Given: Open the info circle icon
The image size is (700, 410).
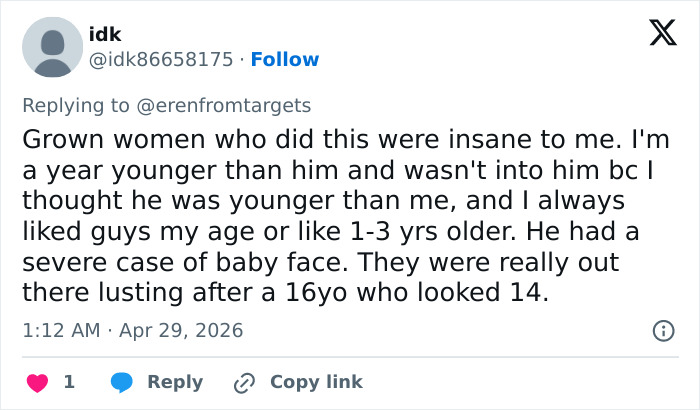Looking at the screenshot, I should [x=662, y=330].
